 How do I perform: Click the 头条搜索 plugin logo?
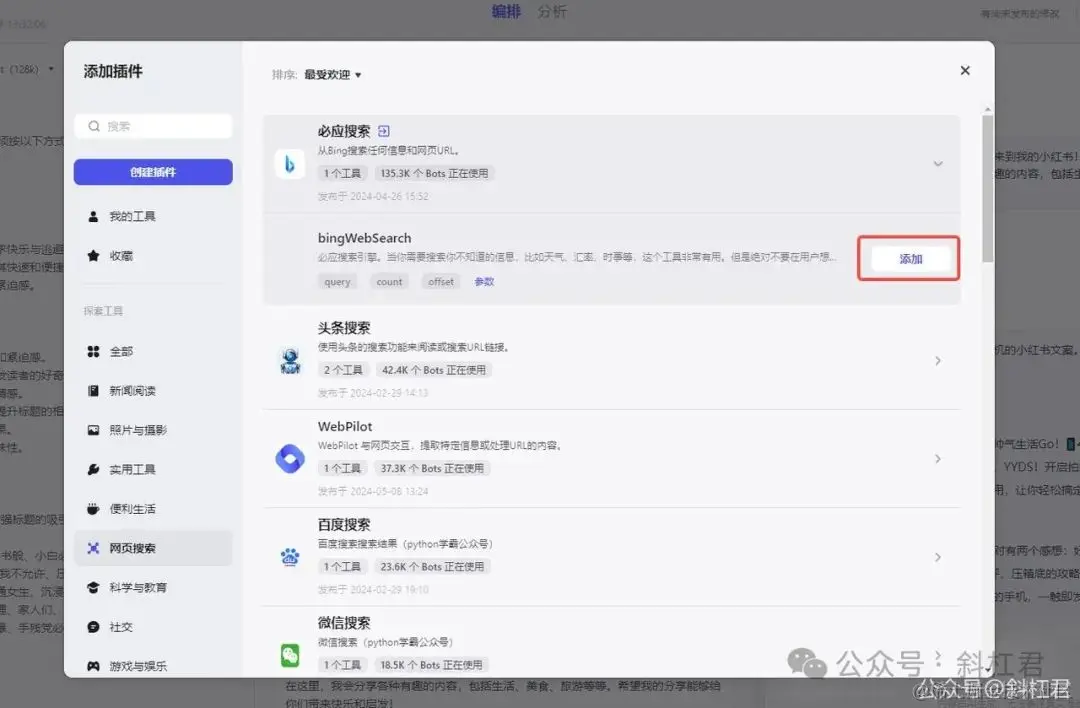(289, 361)
